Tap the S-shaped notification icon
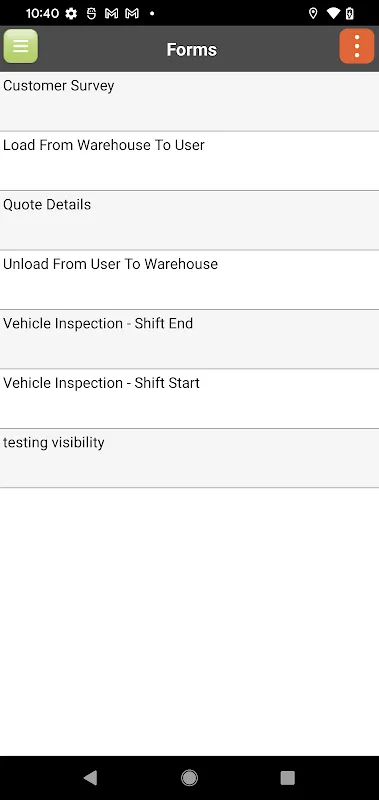This screenshot has width=379, height=800. click(x=91, y=14)
